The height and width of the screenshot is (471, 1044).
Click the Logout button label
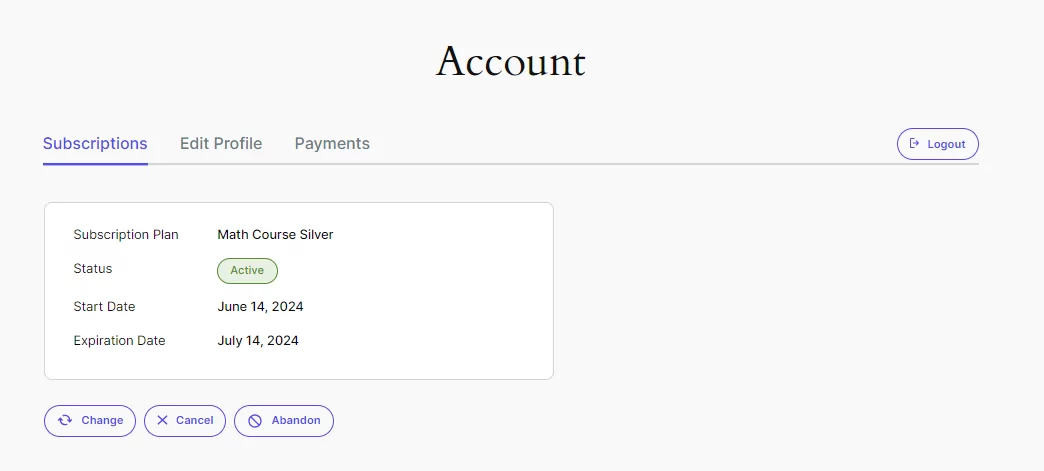coord(946,144)
